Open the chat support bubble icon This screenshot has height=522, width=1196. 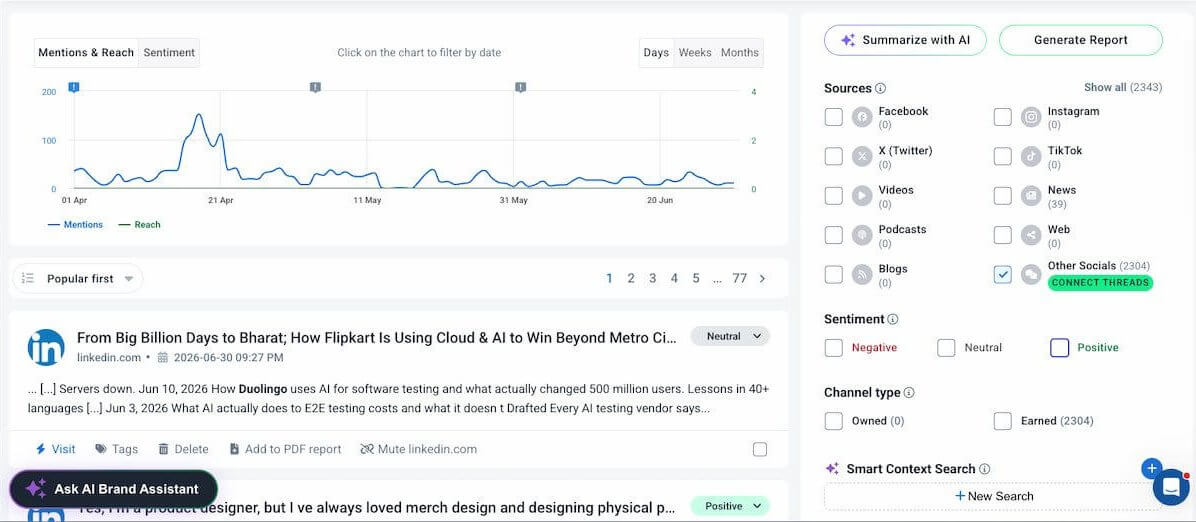pyautogui.click(x=1171, y=487)
